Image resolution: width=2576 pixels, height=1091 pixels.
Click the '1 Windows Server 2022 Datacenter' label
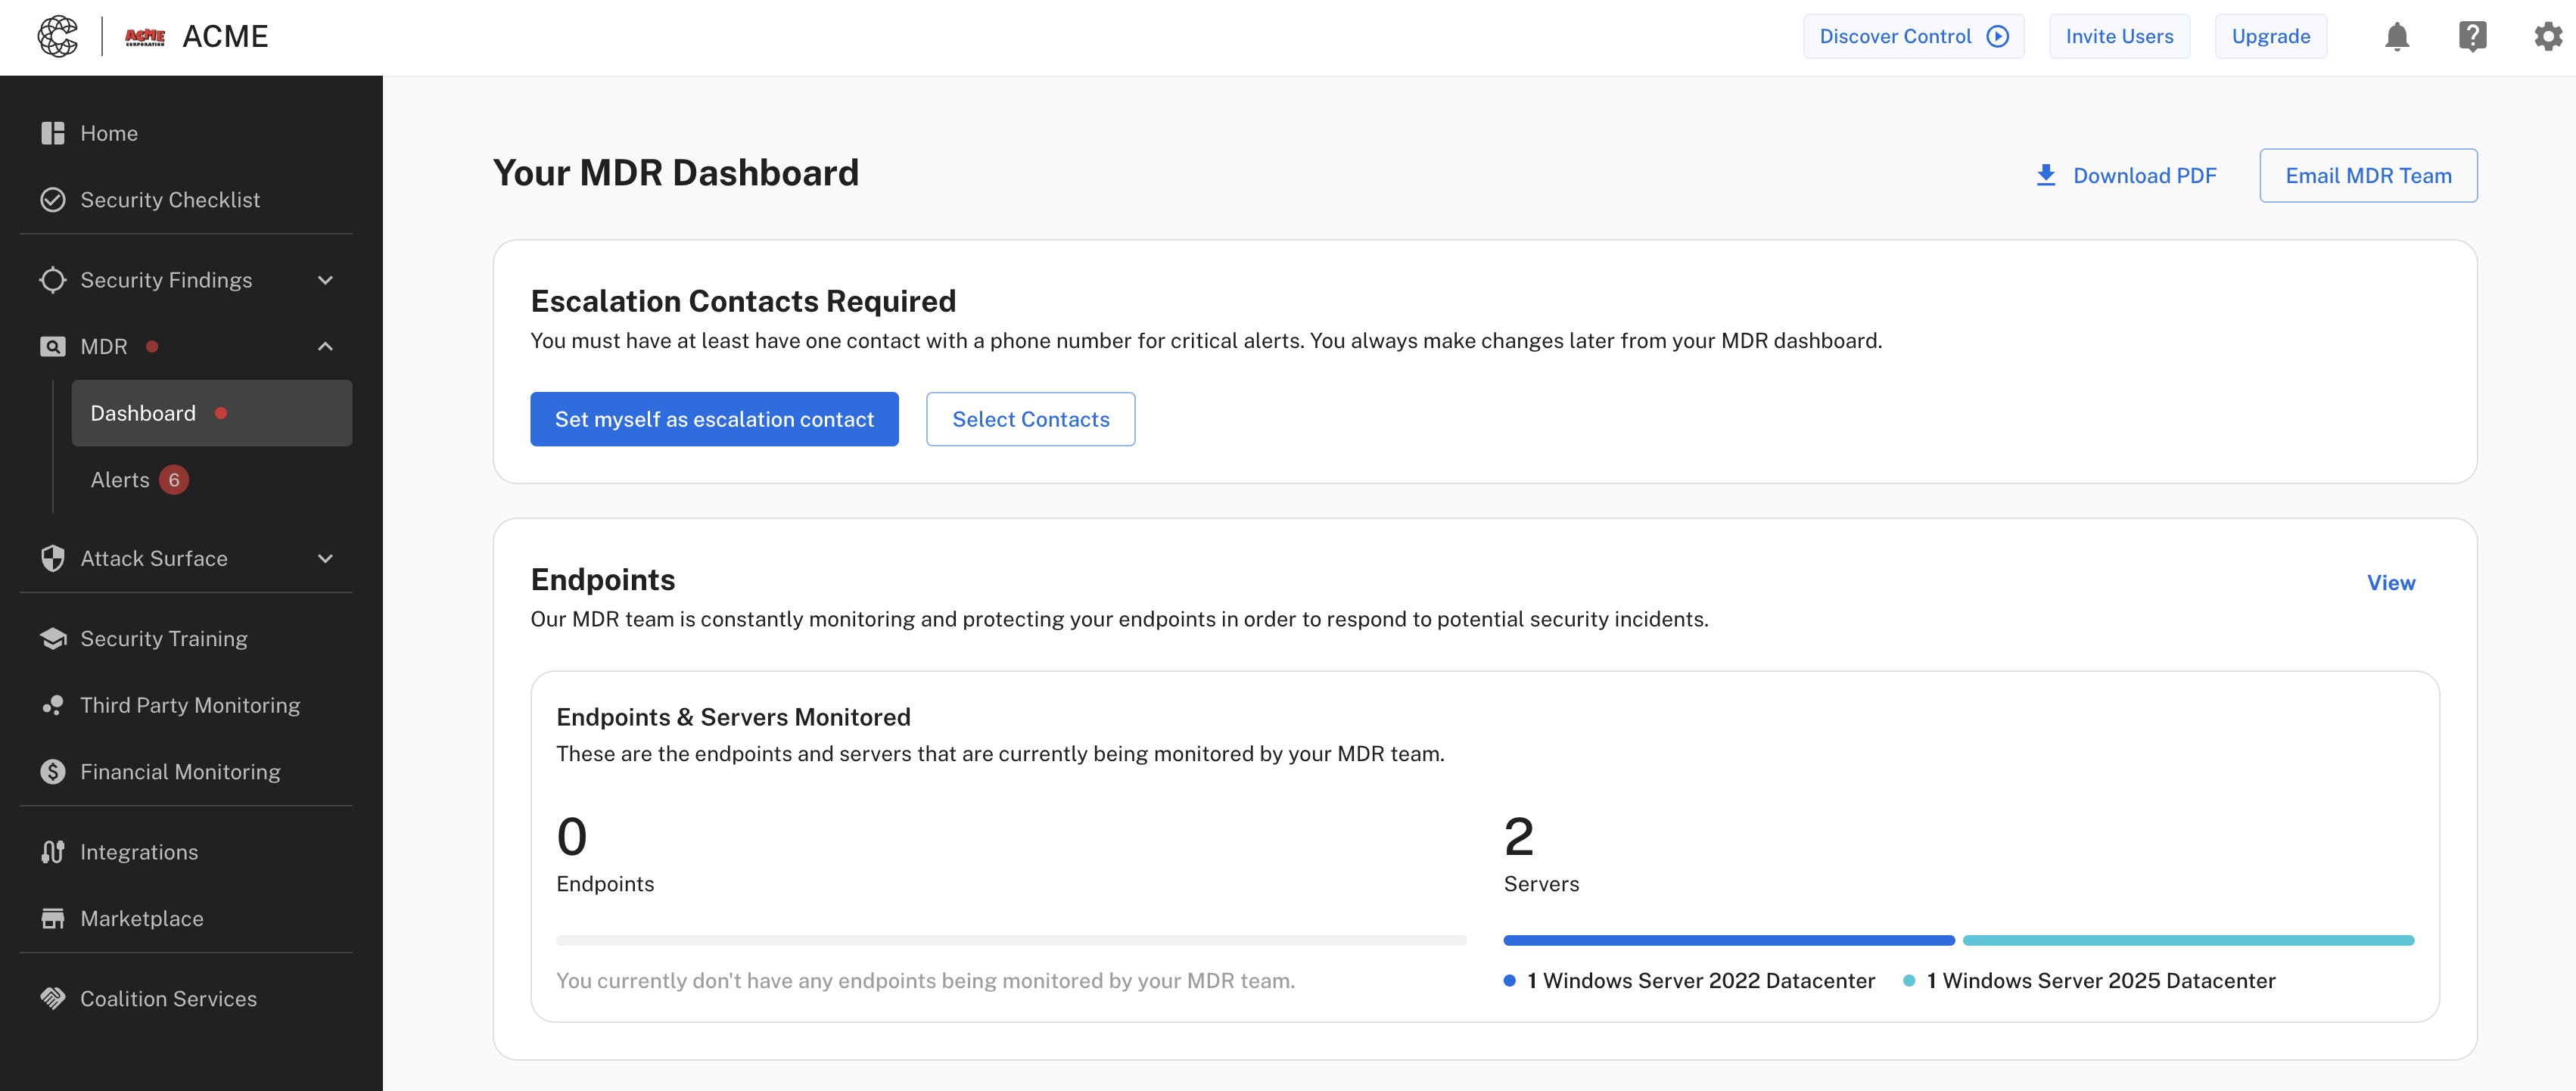coord(1700,981)
